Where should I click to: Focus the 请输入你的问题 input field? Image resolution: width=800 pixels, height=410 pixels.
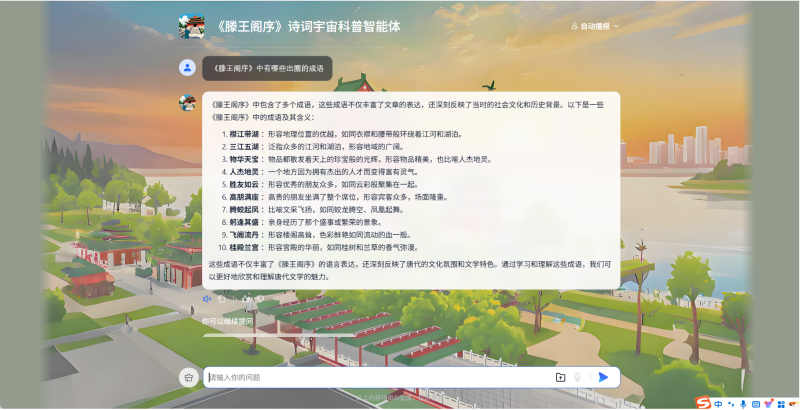(x=380, y=377)
